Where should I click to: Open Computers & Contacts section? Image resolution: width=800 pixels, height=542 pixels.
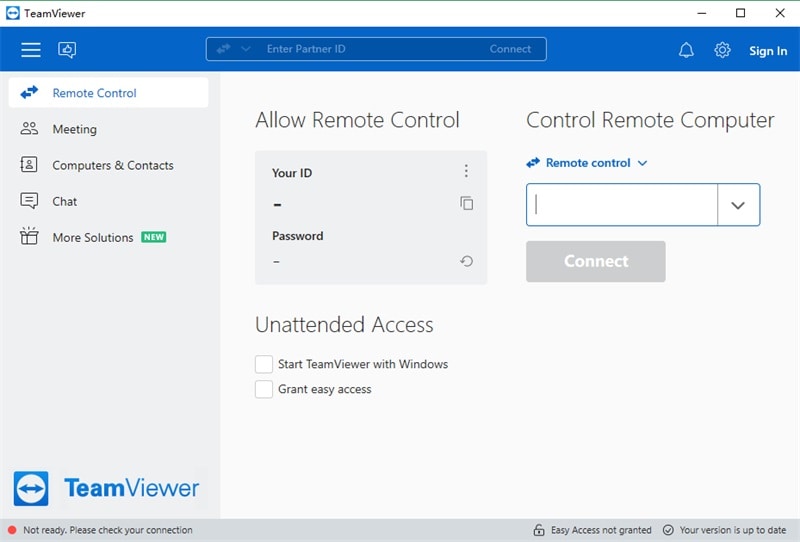click(x=112, y=165)
